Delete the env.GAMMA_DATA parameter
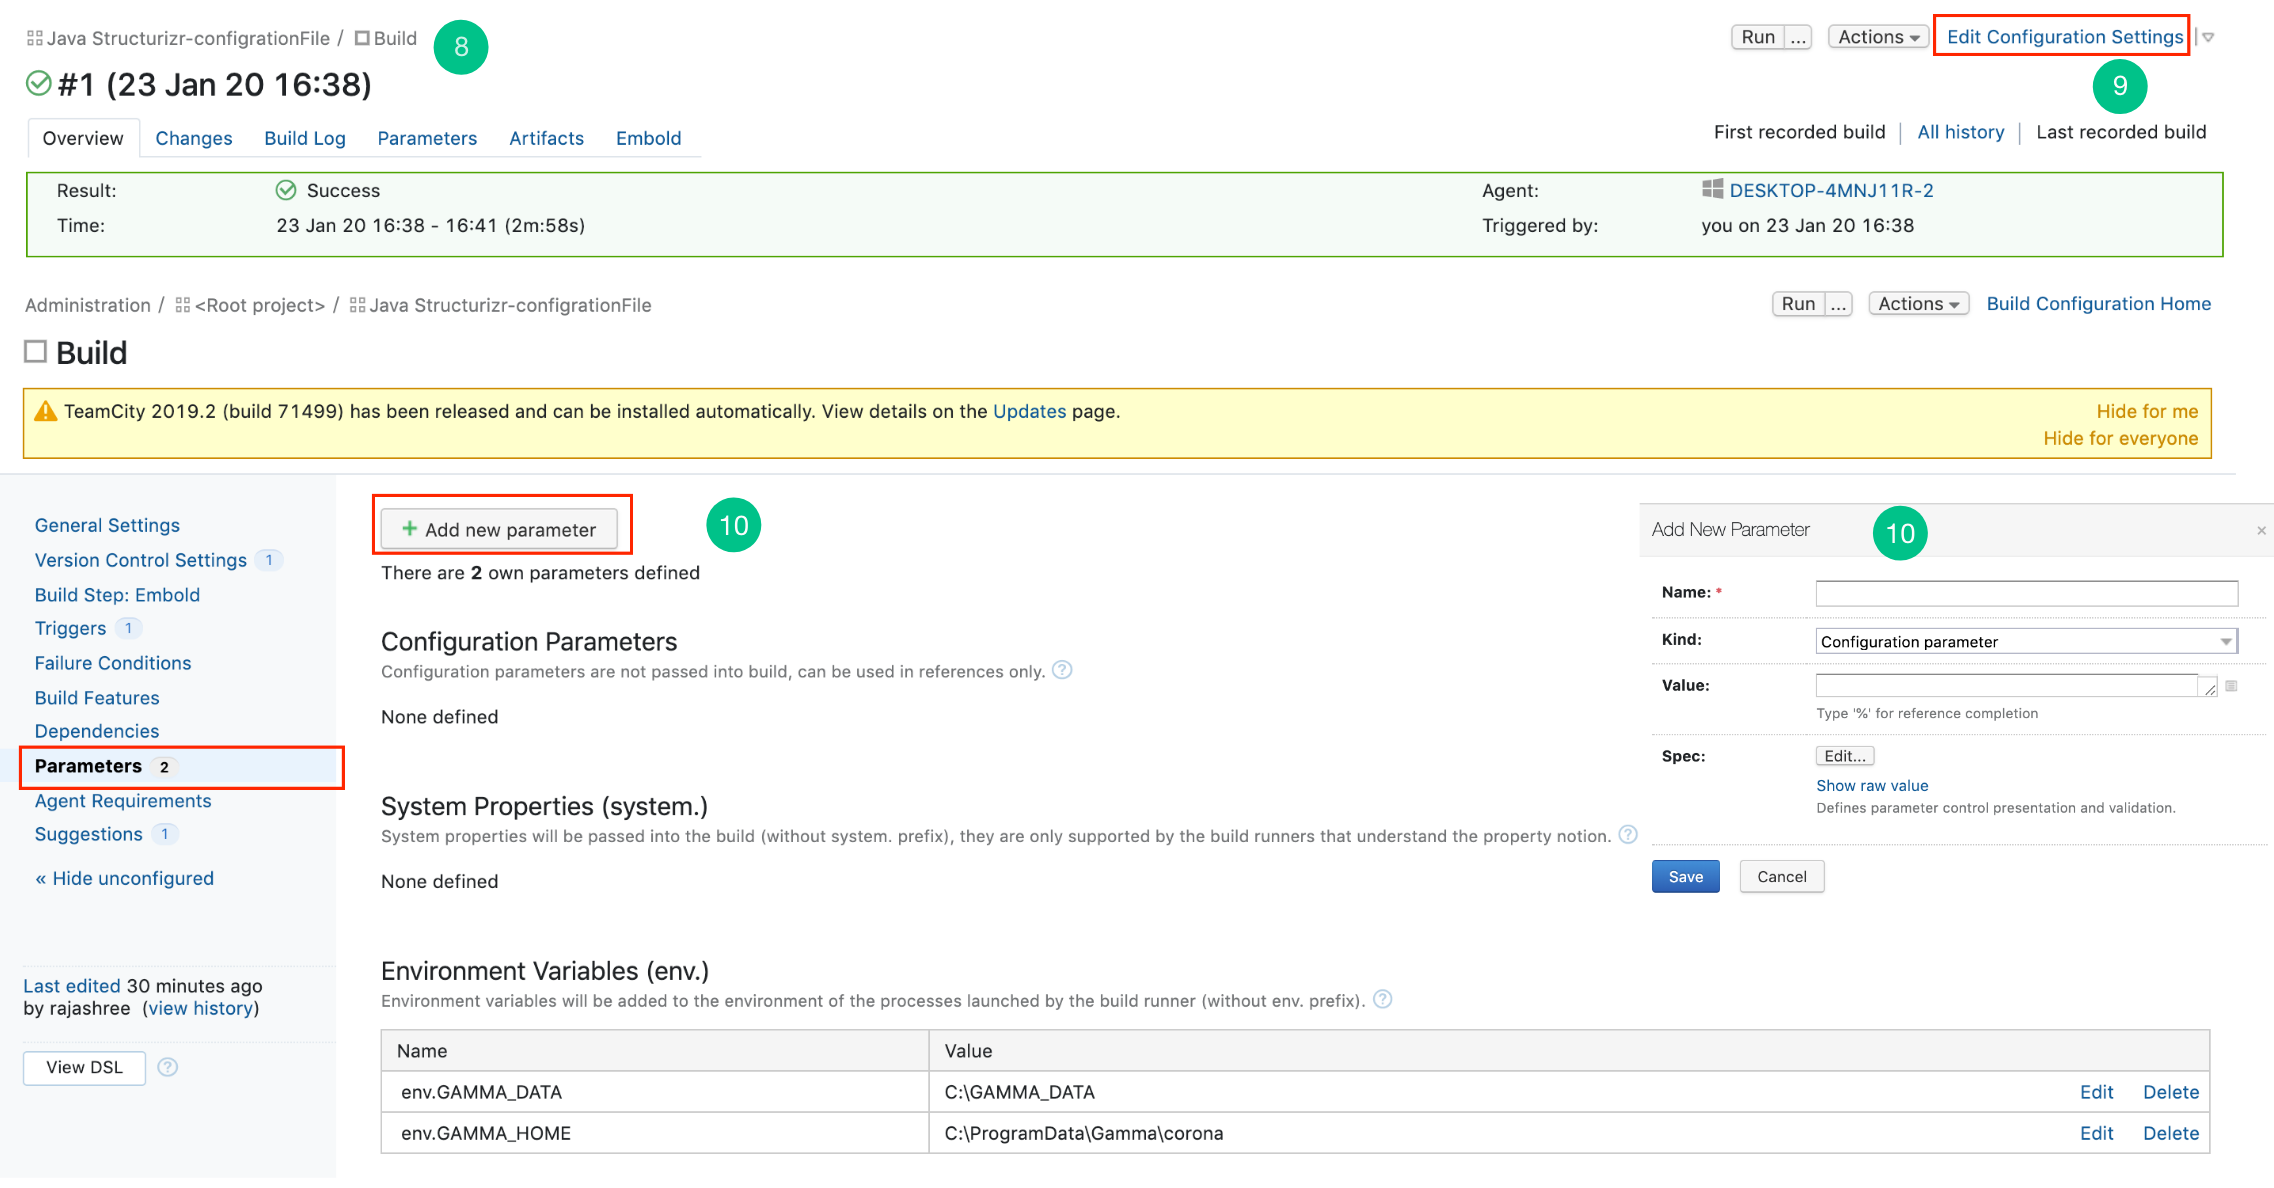The width and height of the screenshot is (2274, 1188). [2171, 1092]
